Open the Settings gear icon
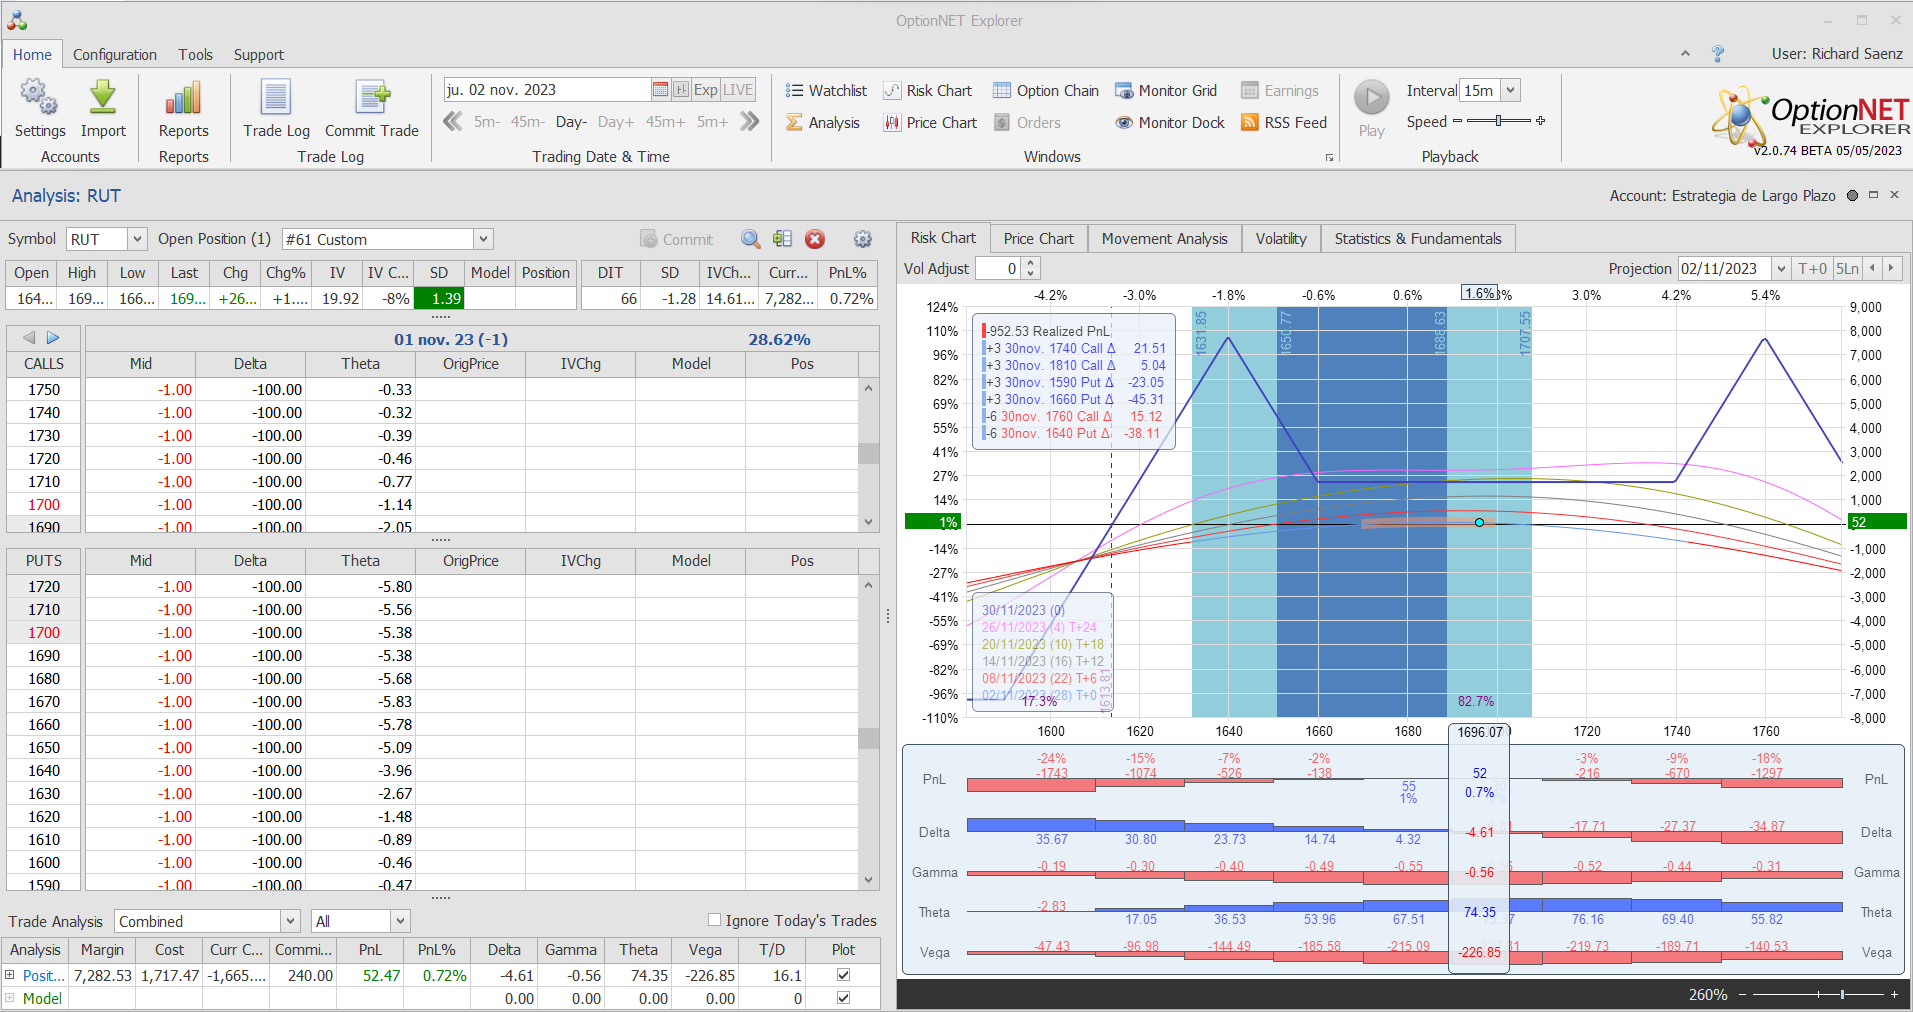 [x=39, y=99]
